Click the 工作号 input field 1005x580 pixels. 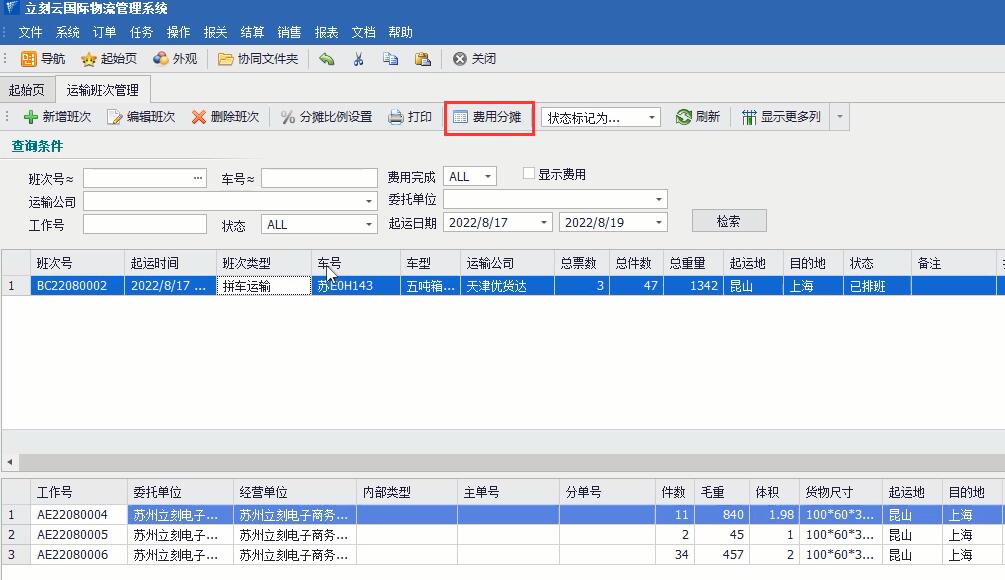tap(144, 224)
